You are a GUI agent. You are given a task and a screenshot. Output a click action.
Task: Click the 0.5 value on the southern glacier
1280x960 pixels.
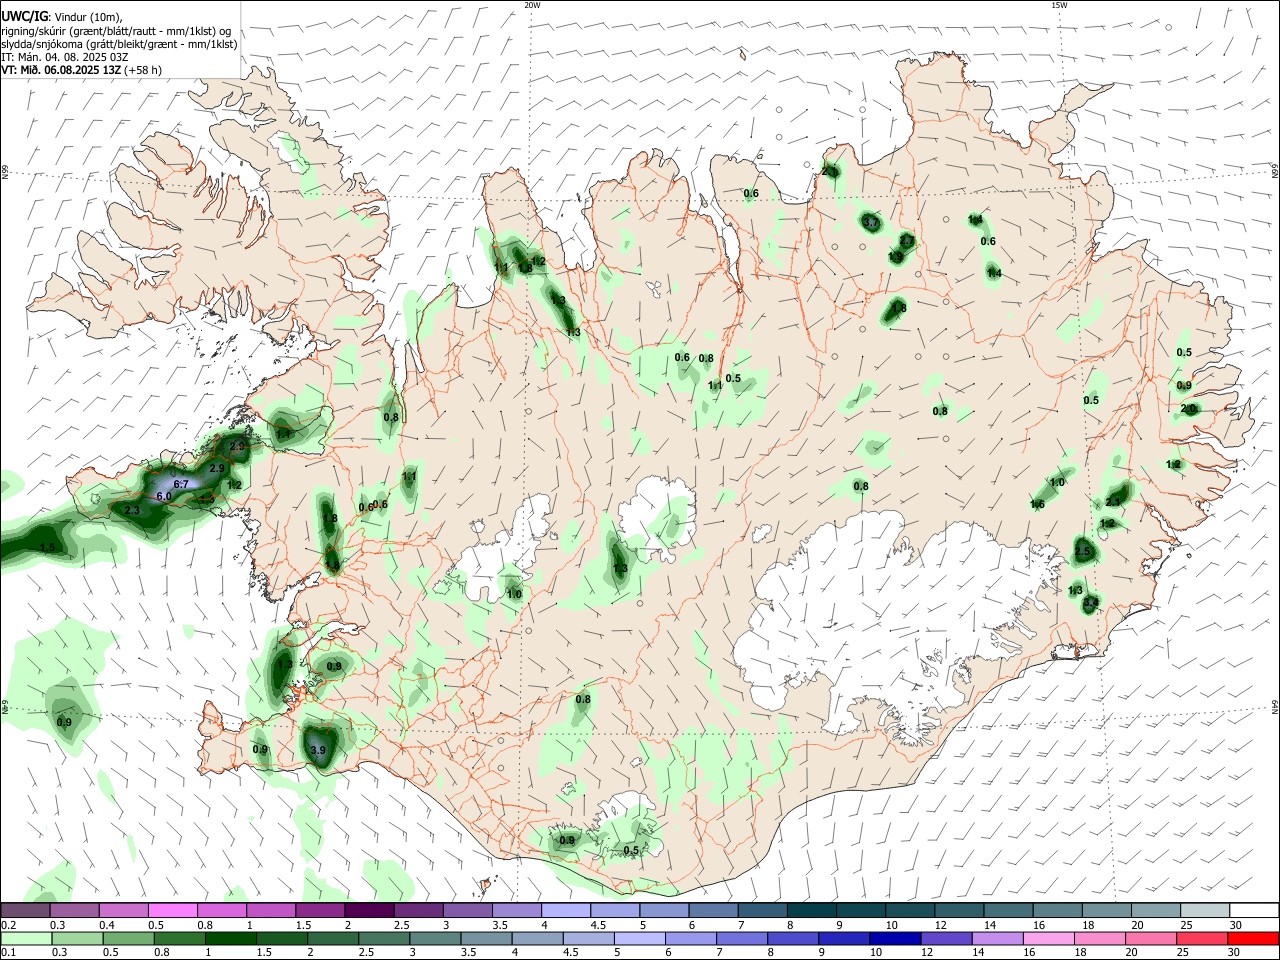click(x=631, y=851)
